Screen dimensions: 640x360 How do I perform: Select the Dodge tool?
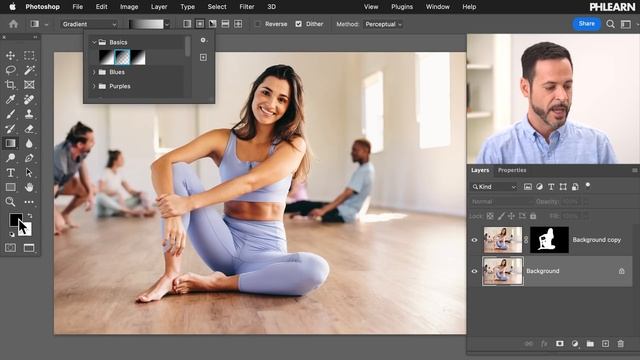pyautogui.click(x=11, y=158)
